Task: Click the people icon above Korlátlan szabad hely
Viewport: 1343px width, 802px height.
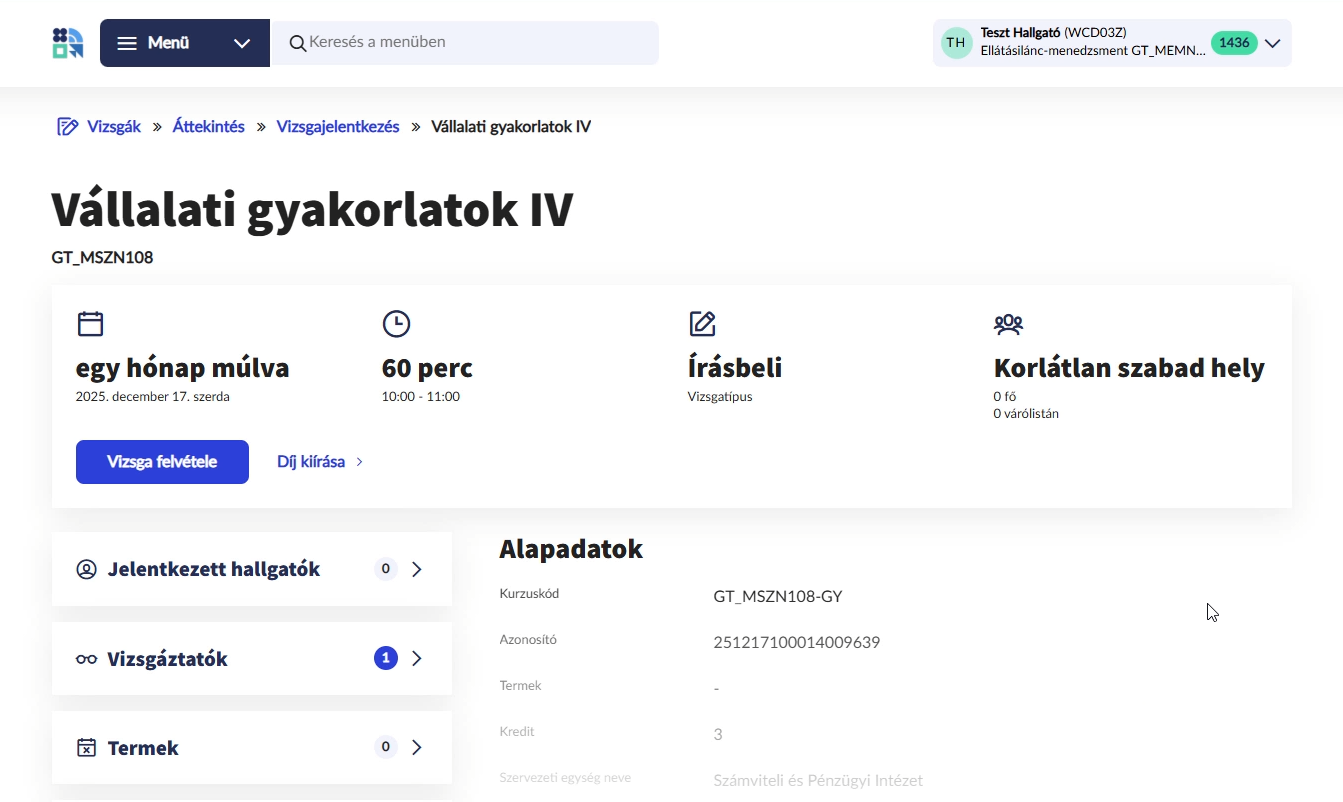Action: pyautogui.click(x=1008, y=323)
